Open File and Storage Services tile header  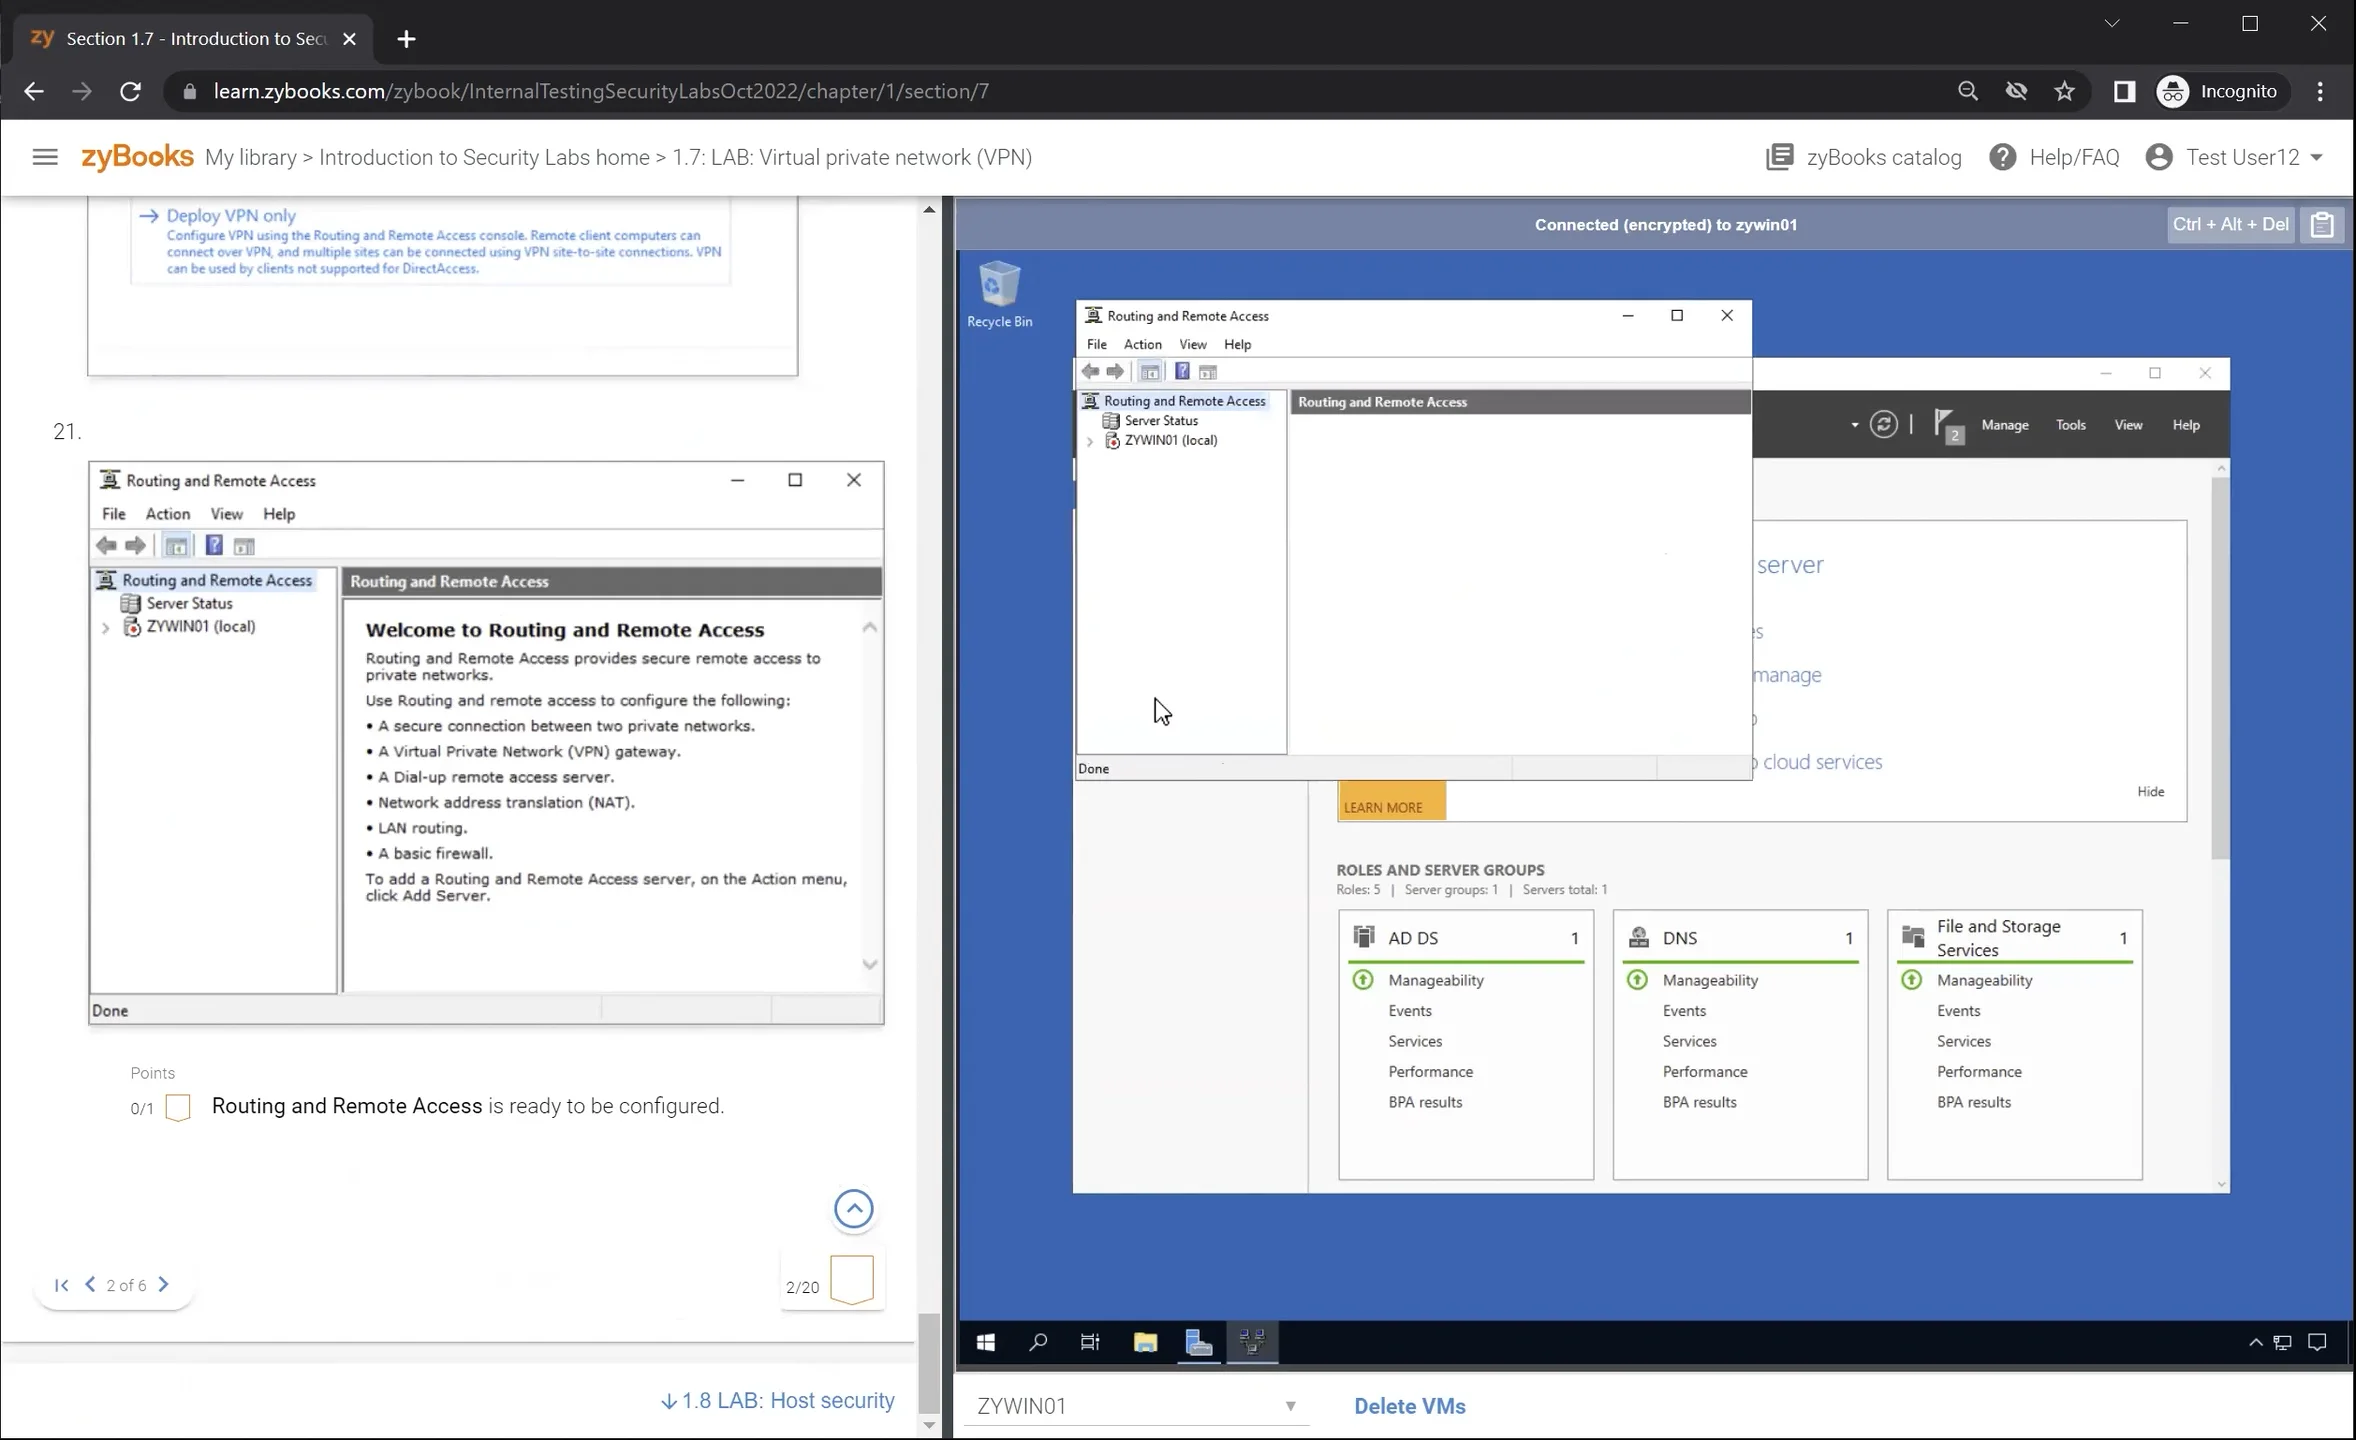click(2014, 938)
